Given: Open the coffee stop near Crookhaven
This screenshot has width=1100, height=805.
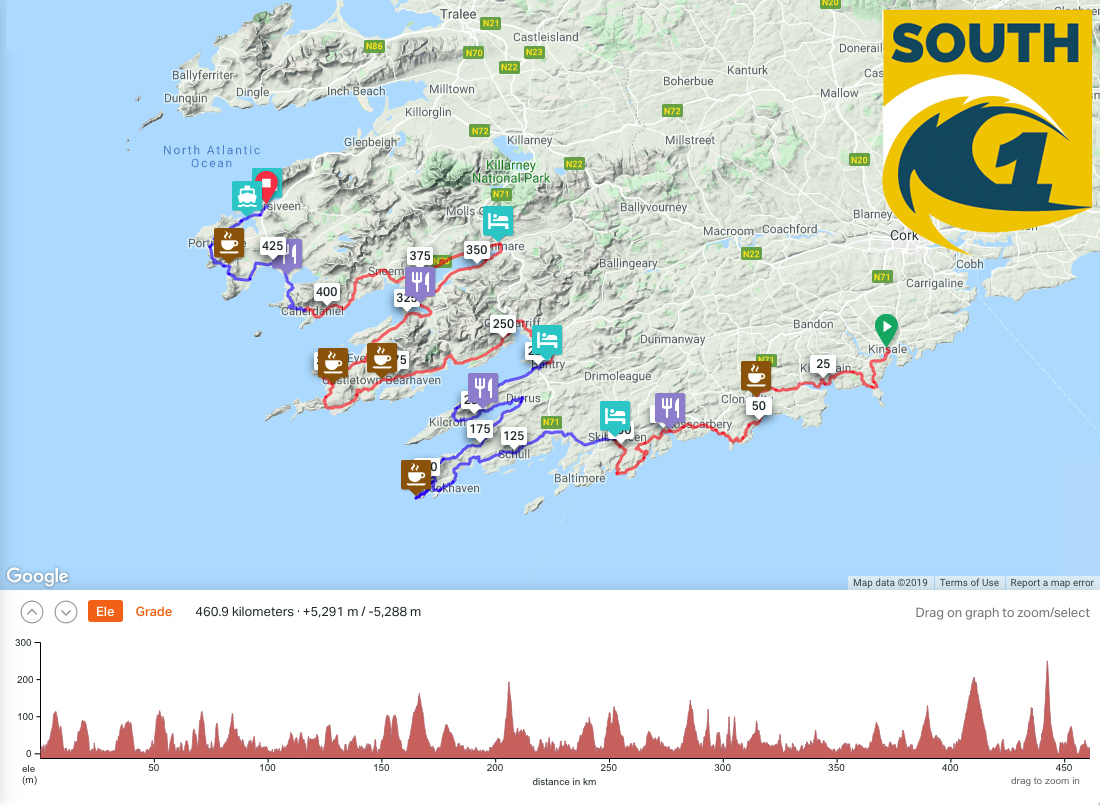Looking at the screenshot, I should tap(416, 475).
